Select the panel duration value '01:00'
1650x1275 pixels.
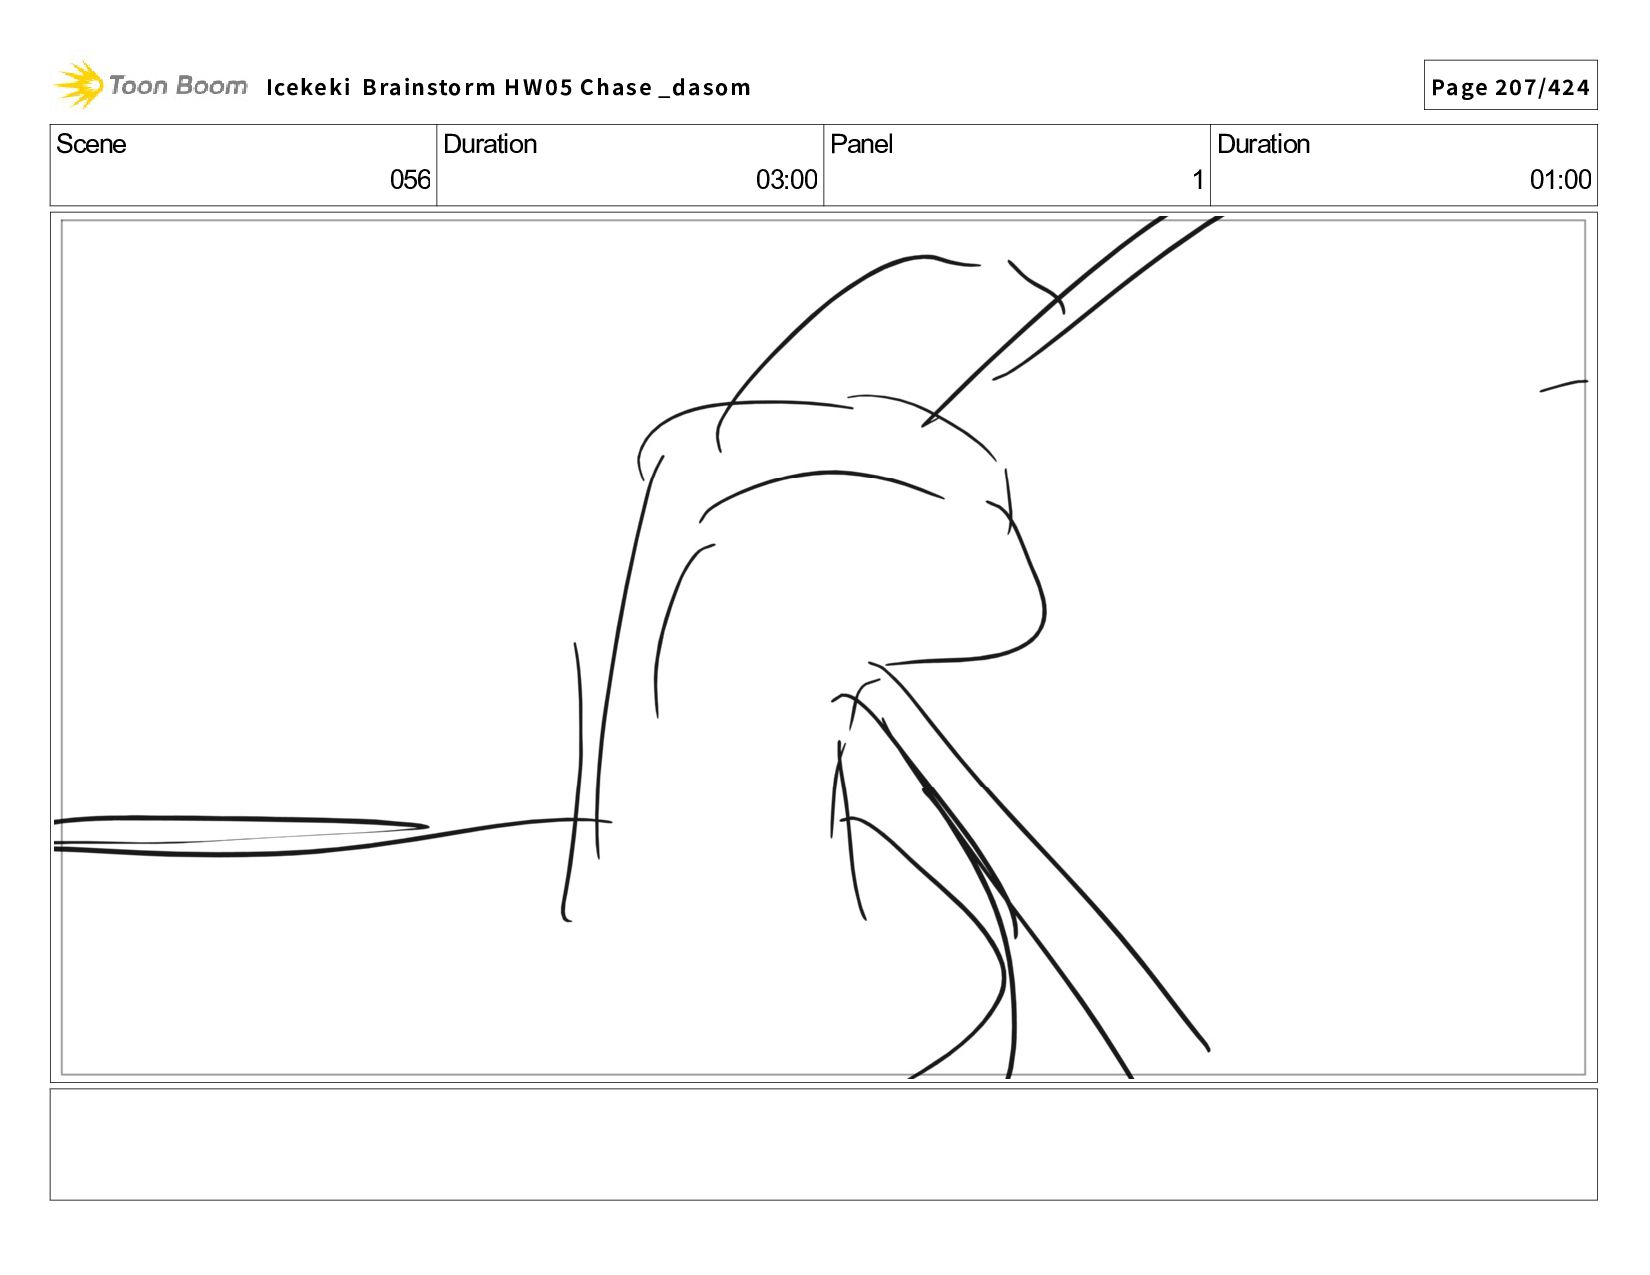1560,180
